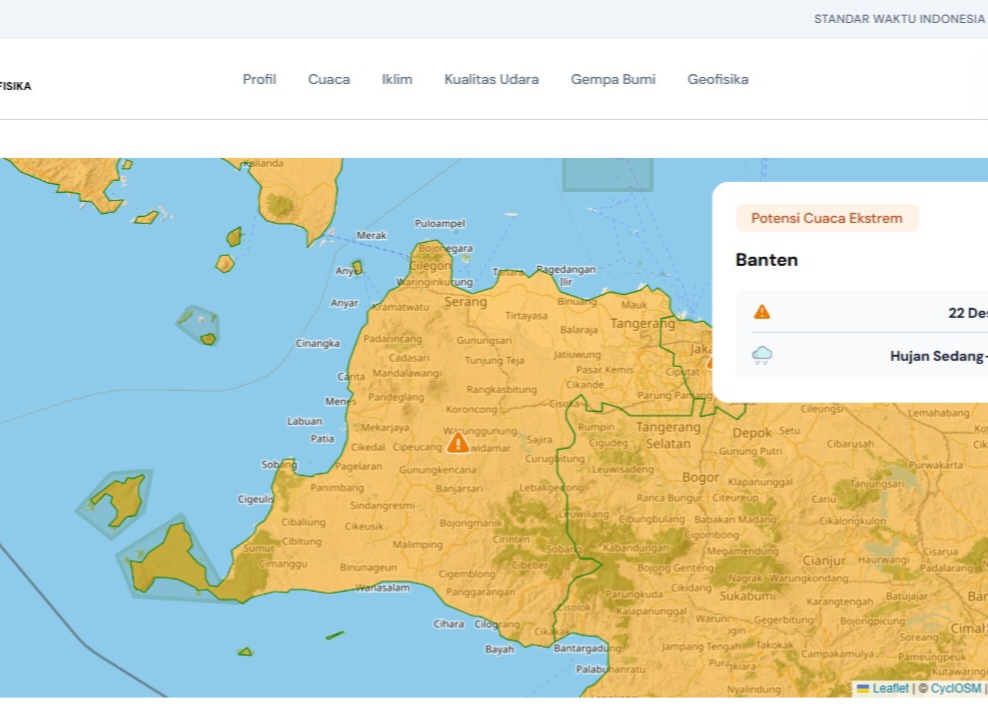The width and height of the screenshot is (988, 716).
Task: Click the Hujan Sedang forecast text
Action: (x=937, y=356)
